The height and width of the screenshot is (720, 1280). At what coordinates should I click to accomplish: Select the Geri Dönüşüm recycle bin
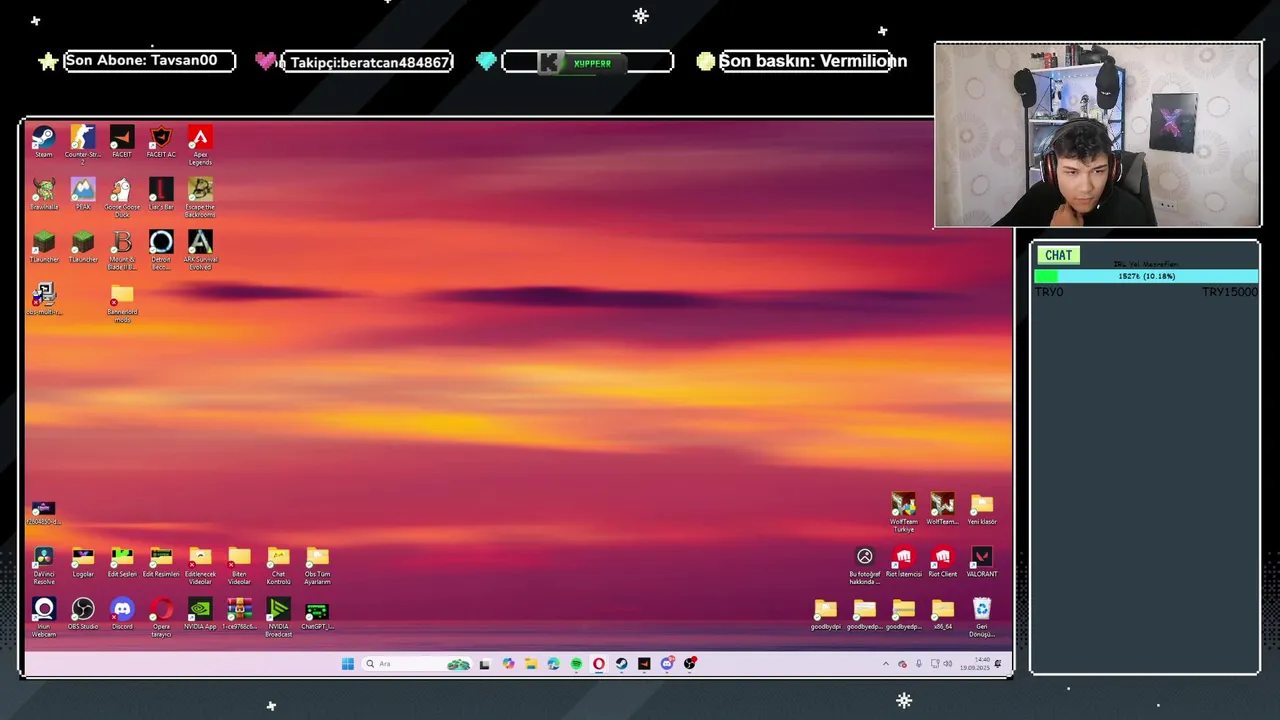[x=982, y=617]
